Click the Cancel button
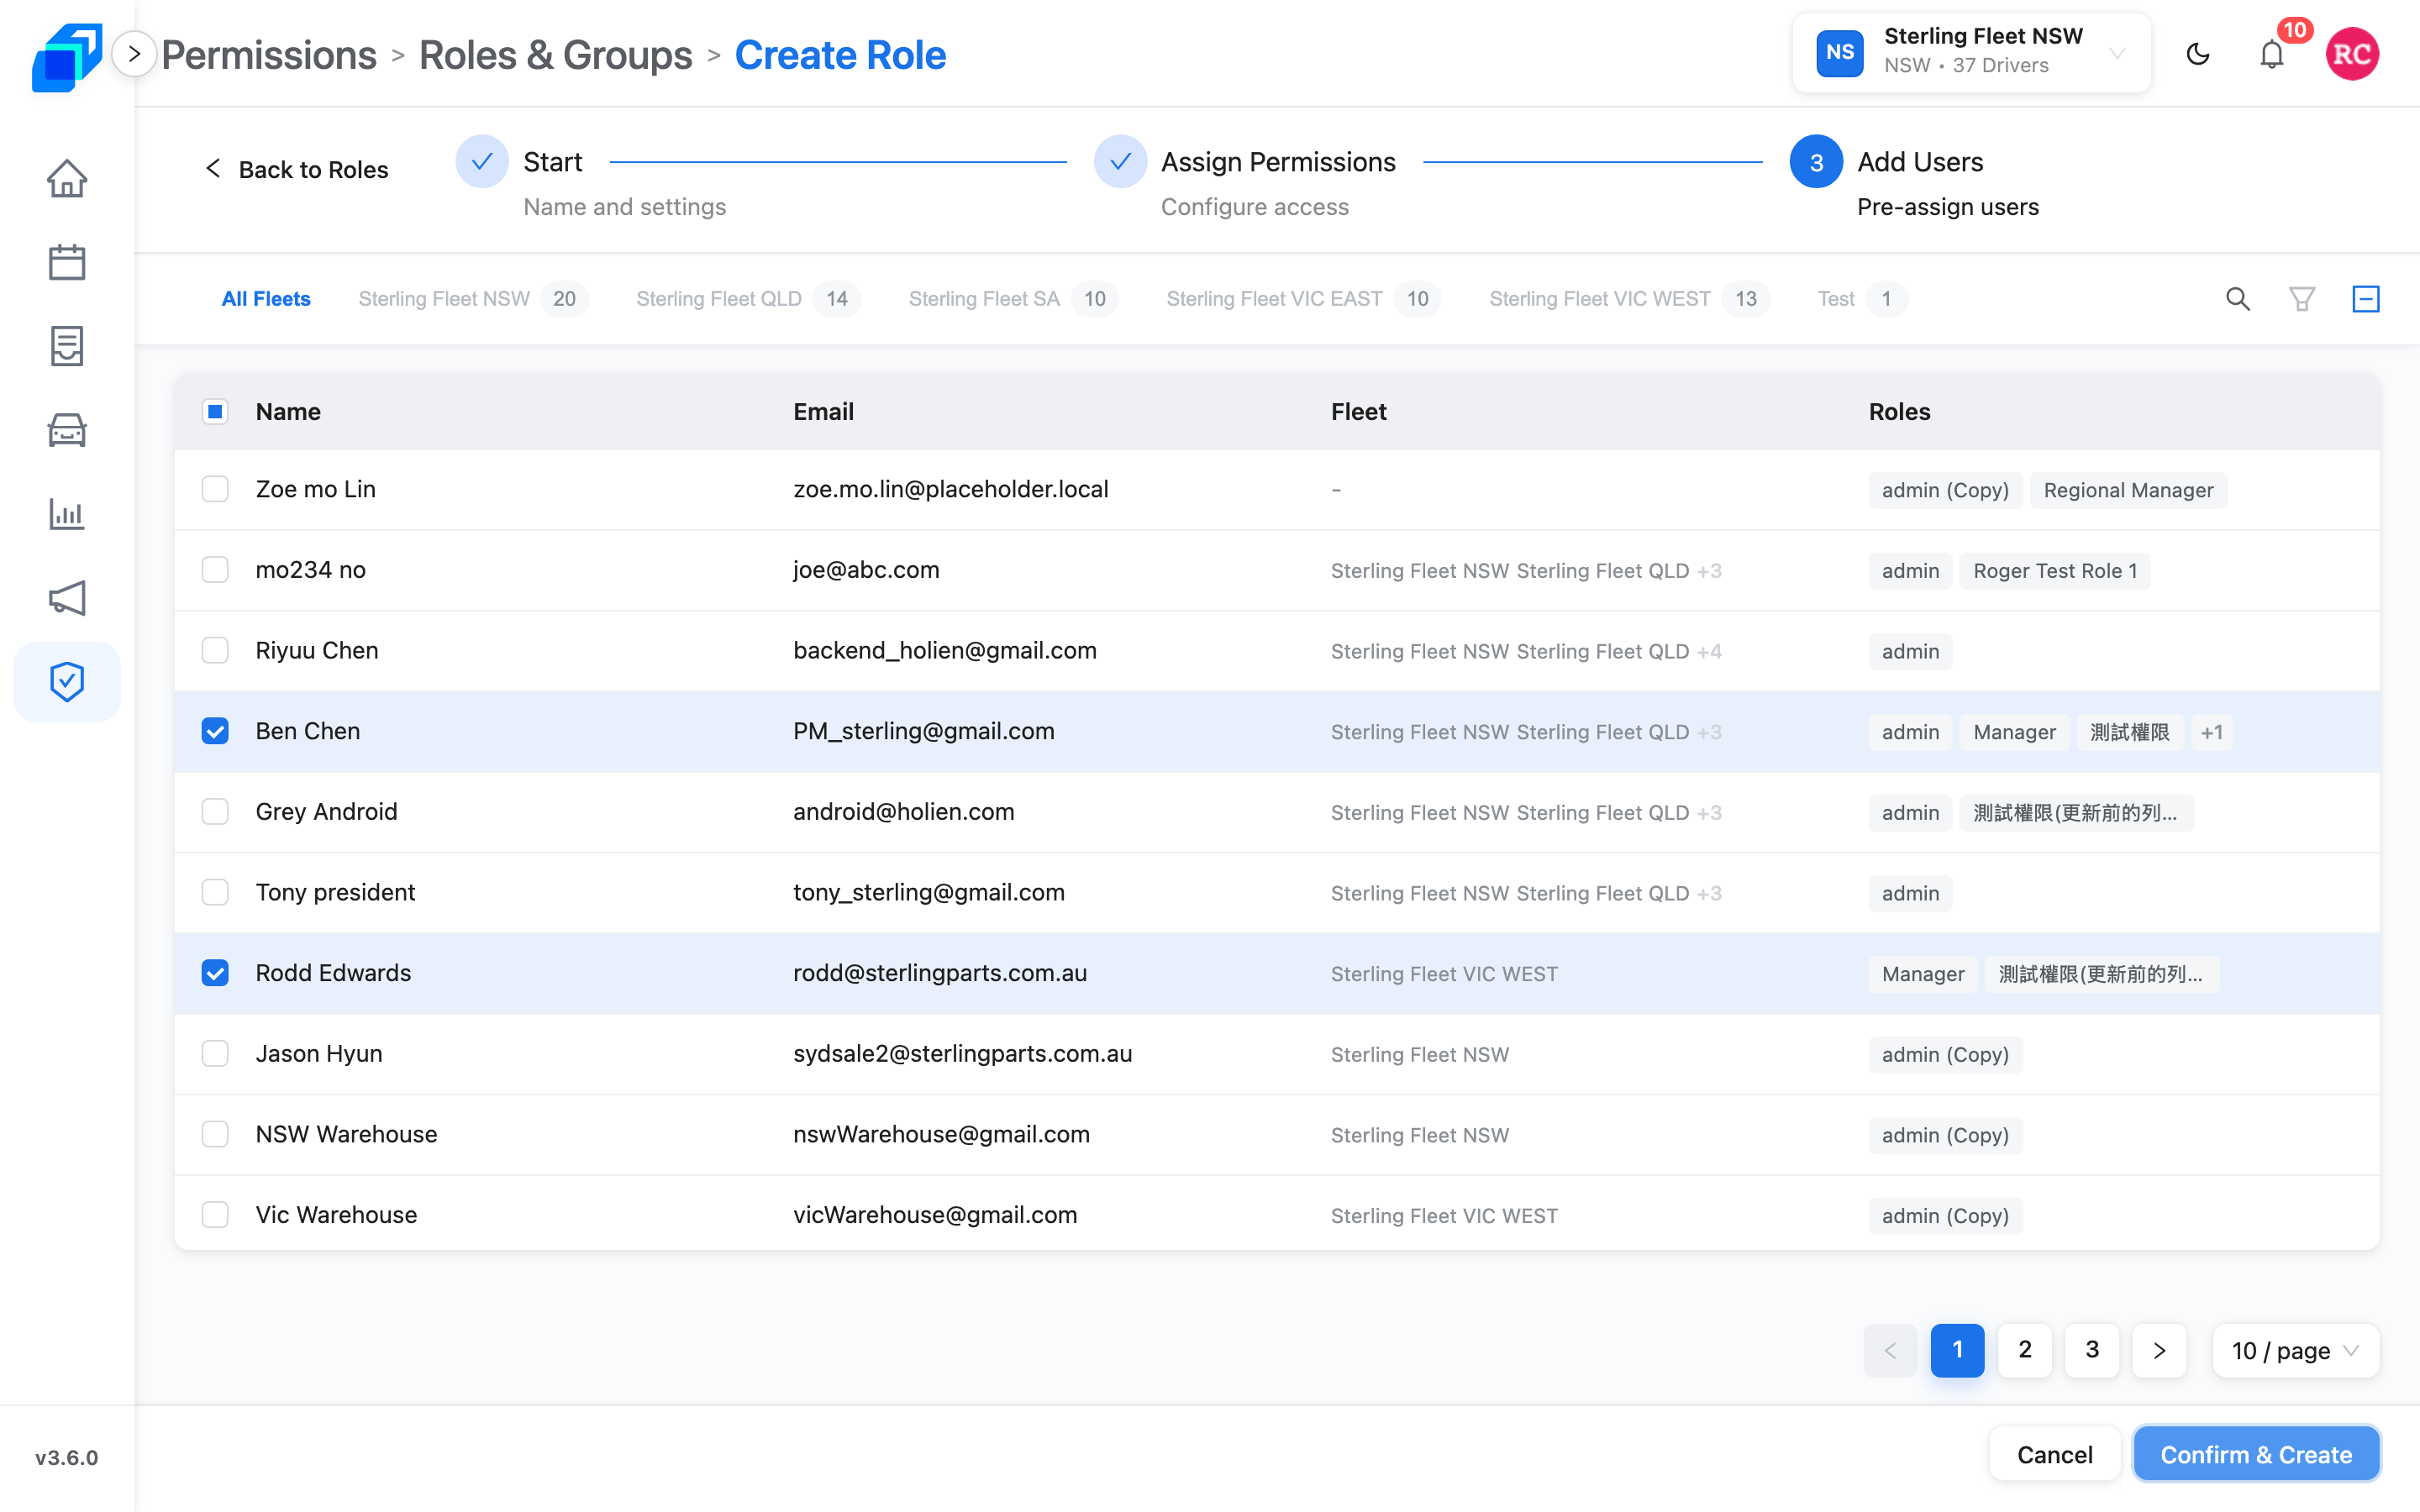 2054,1454
